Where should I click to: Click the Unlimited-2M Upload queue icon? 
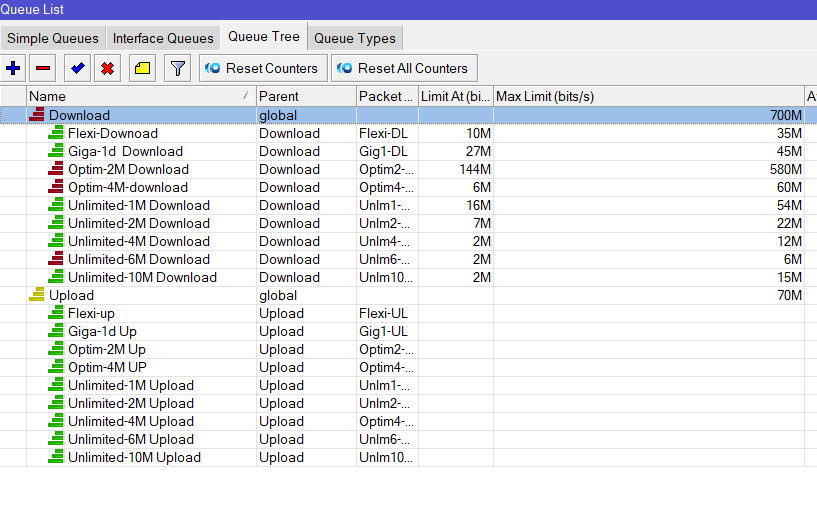click(56, 403)
